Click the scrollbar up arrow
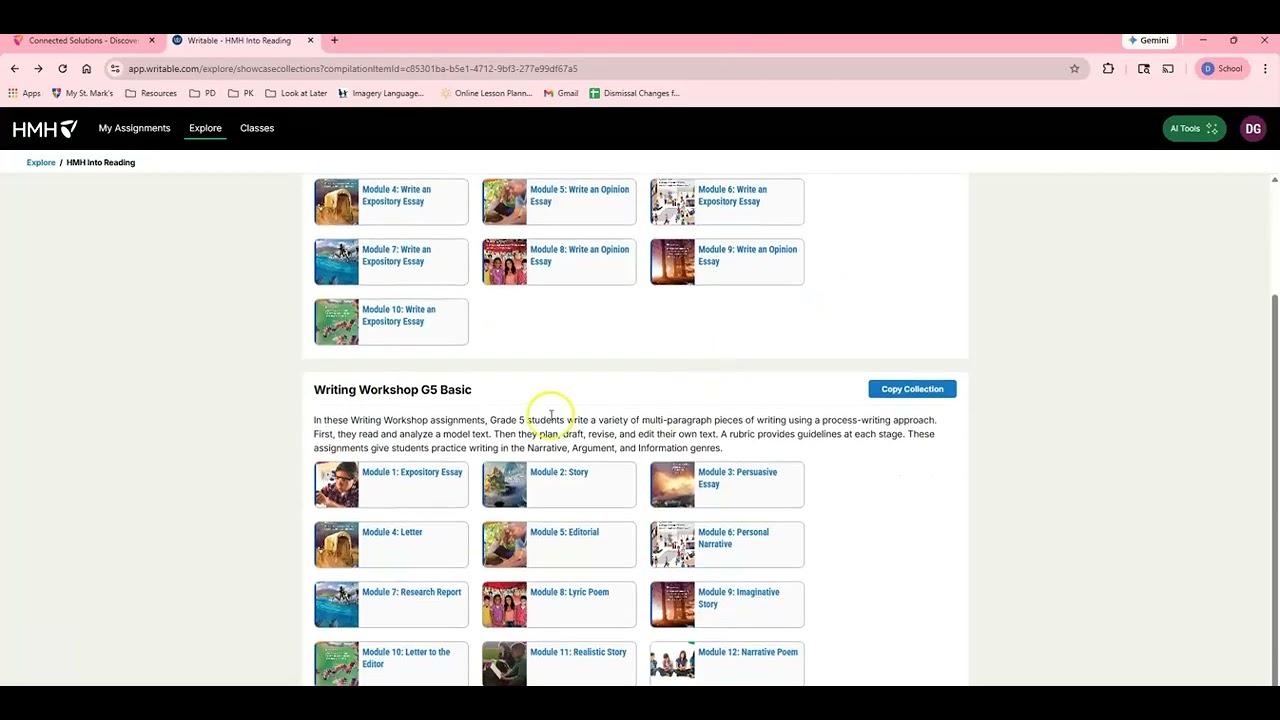 (x=1274, y=180)
